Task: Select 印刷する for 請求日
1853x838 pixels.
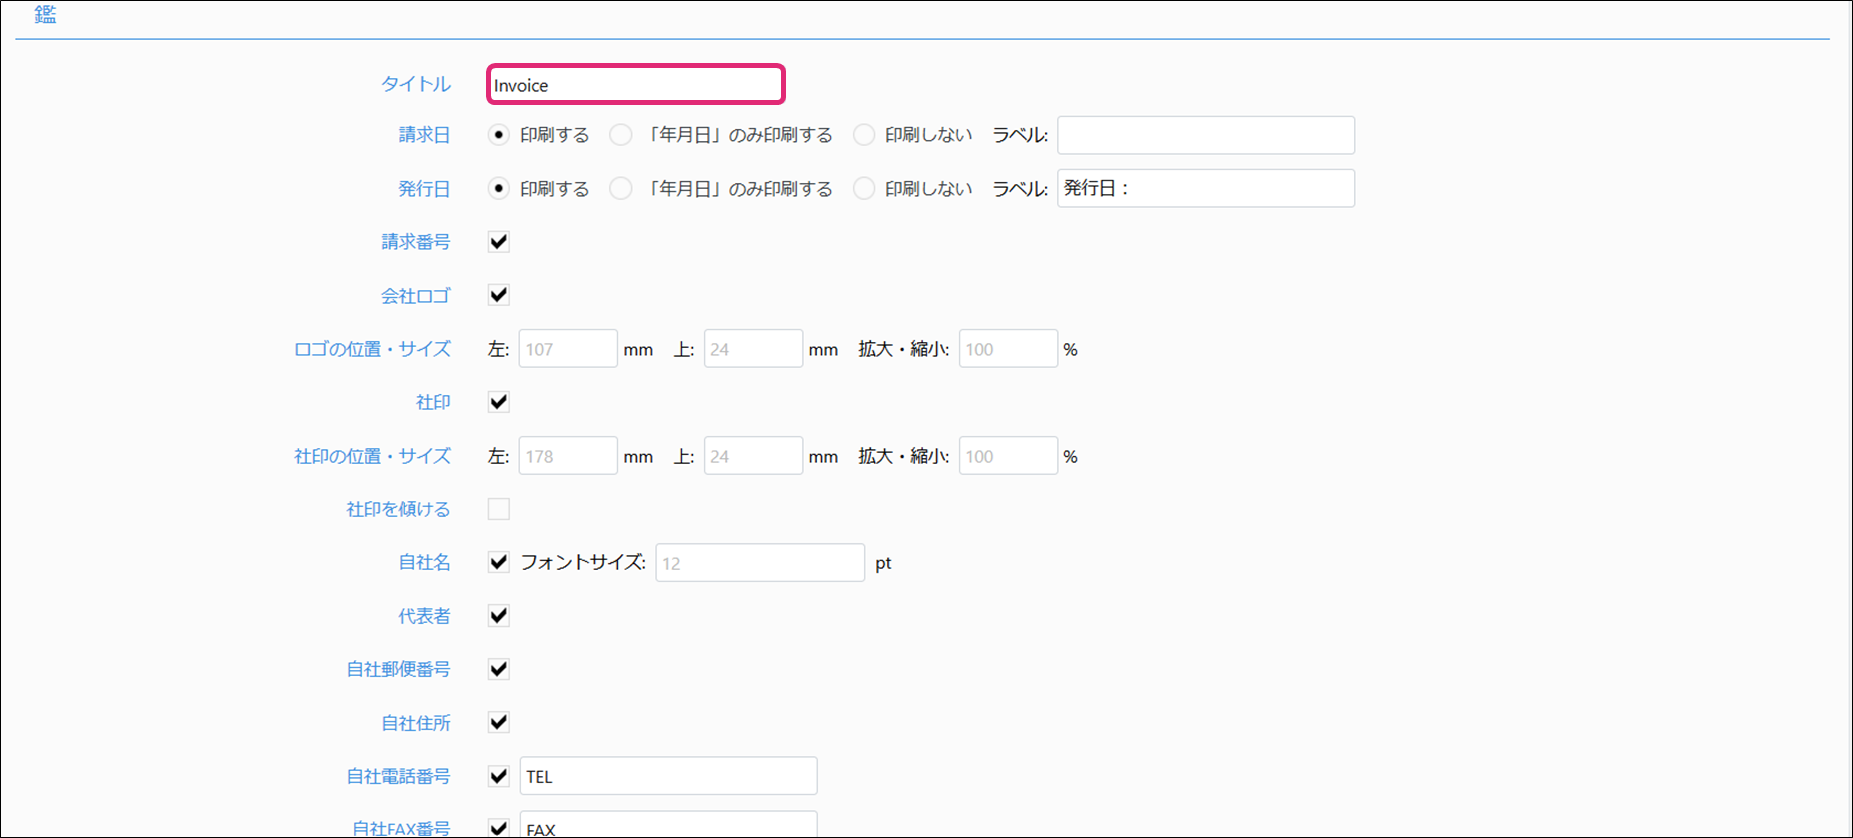Action: [x=499, y=135]
